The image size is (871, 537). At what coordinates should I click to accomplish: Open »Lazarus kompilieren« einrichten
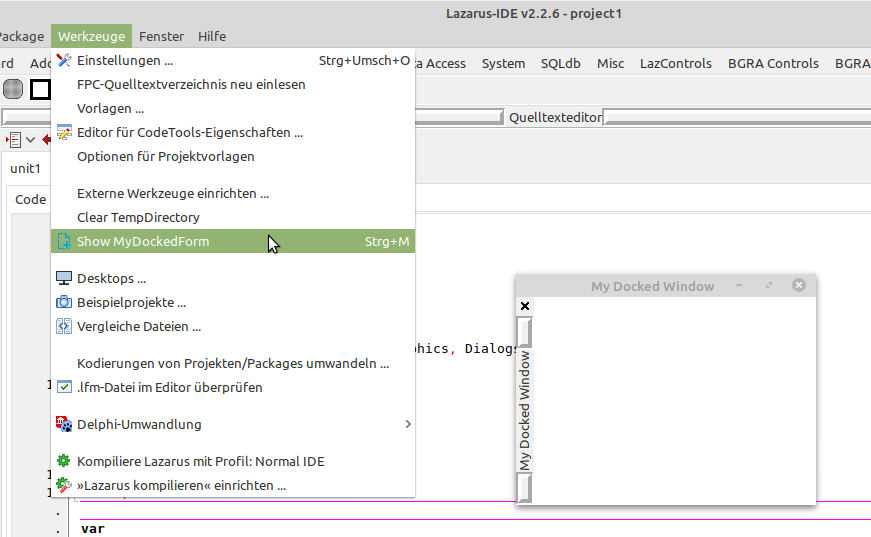tap(233, 485)
